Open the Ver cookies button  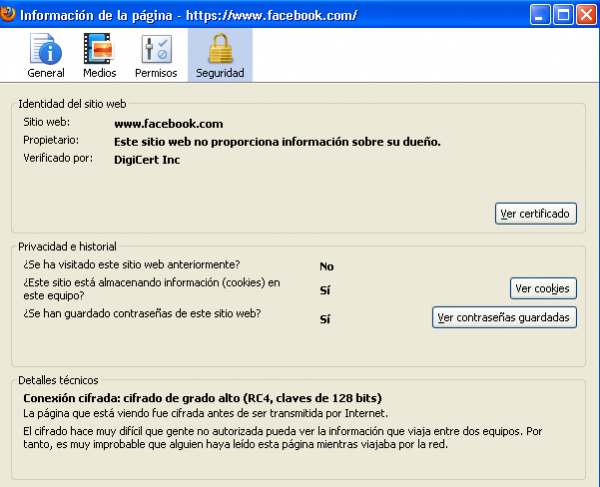543,288
